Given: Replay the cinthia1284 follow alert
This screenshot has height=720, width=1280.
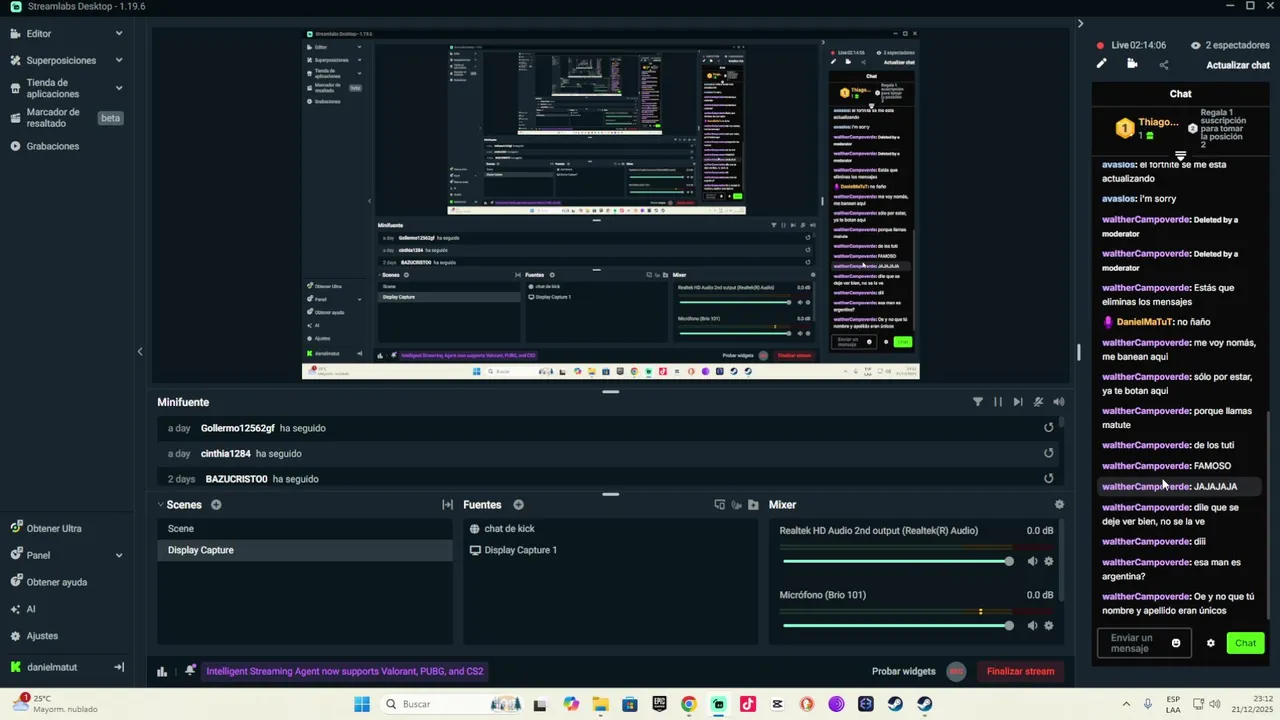Looking at the screenshot, I should click(1049, 453).
